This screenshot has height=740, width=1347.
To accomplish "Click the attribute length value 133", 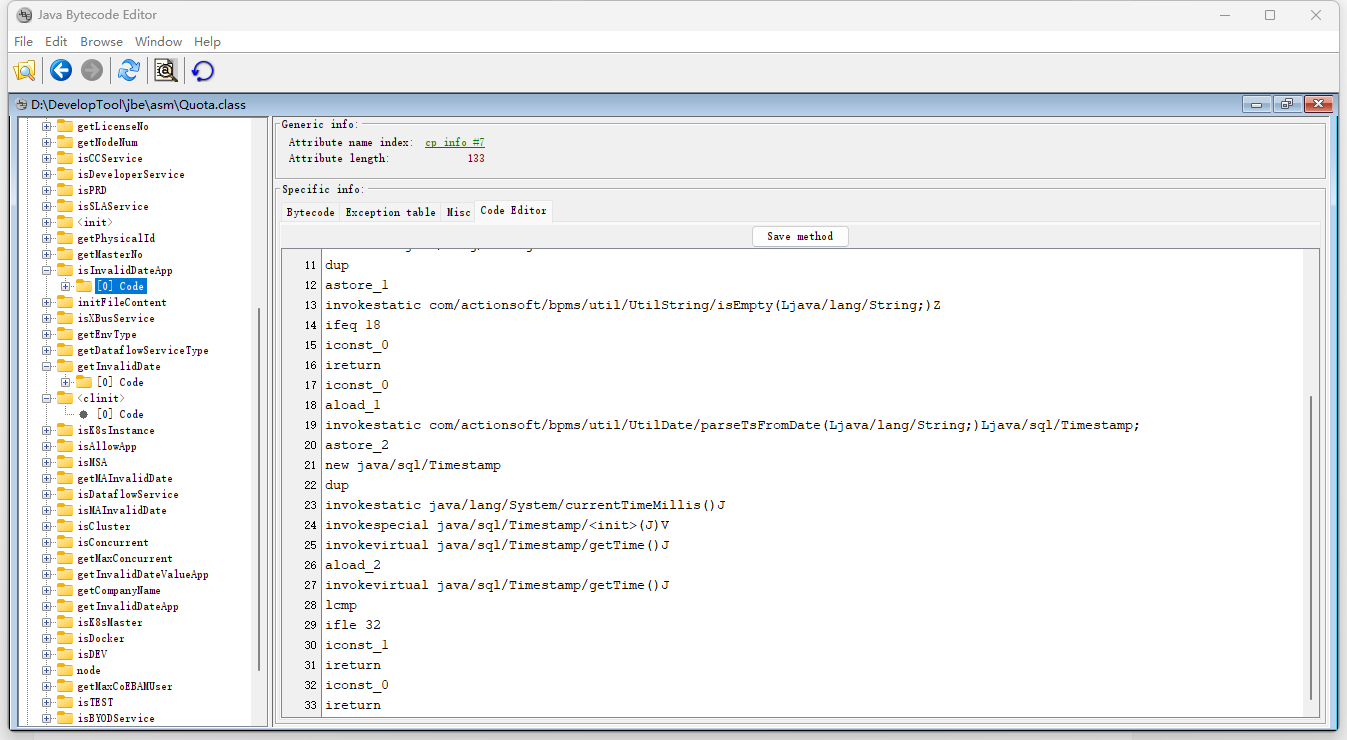I will [476, 159].
